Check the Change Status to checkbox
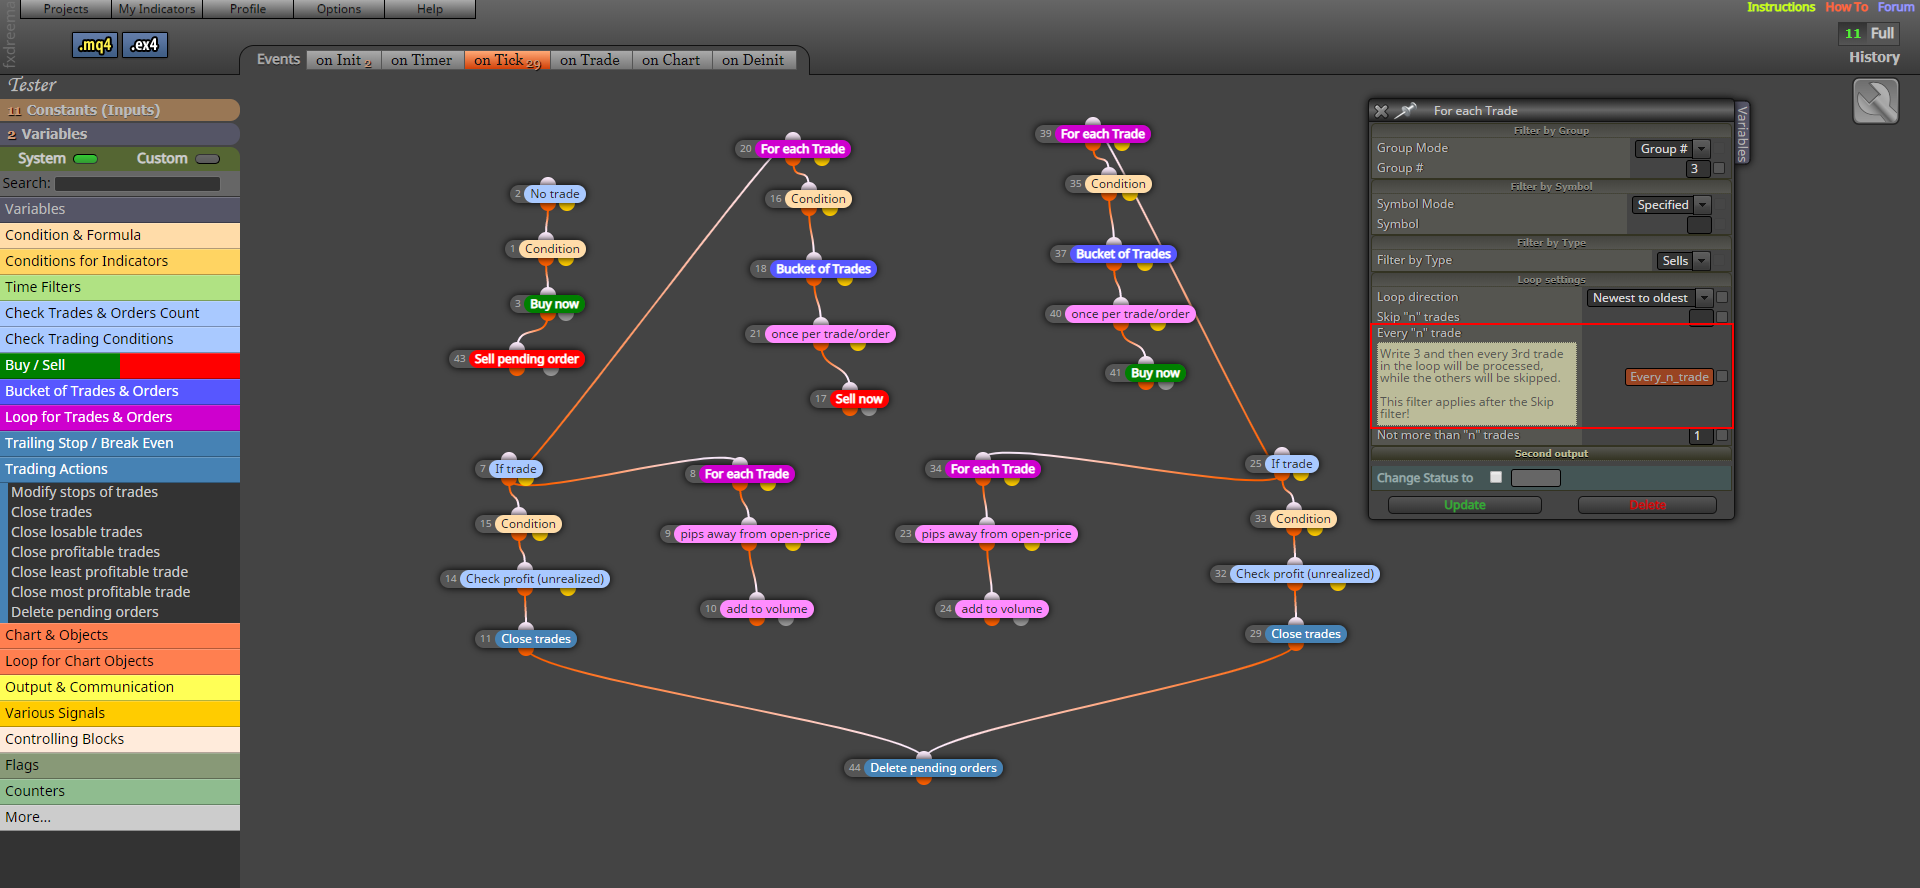1920x888 pixels. (1496, 478)
